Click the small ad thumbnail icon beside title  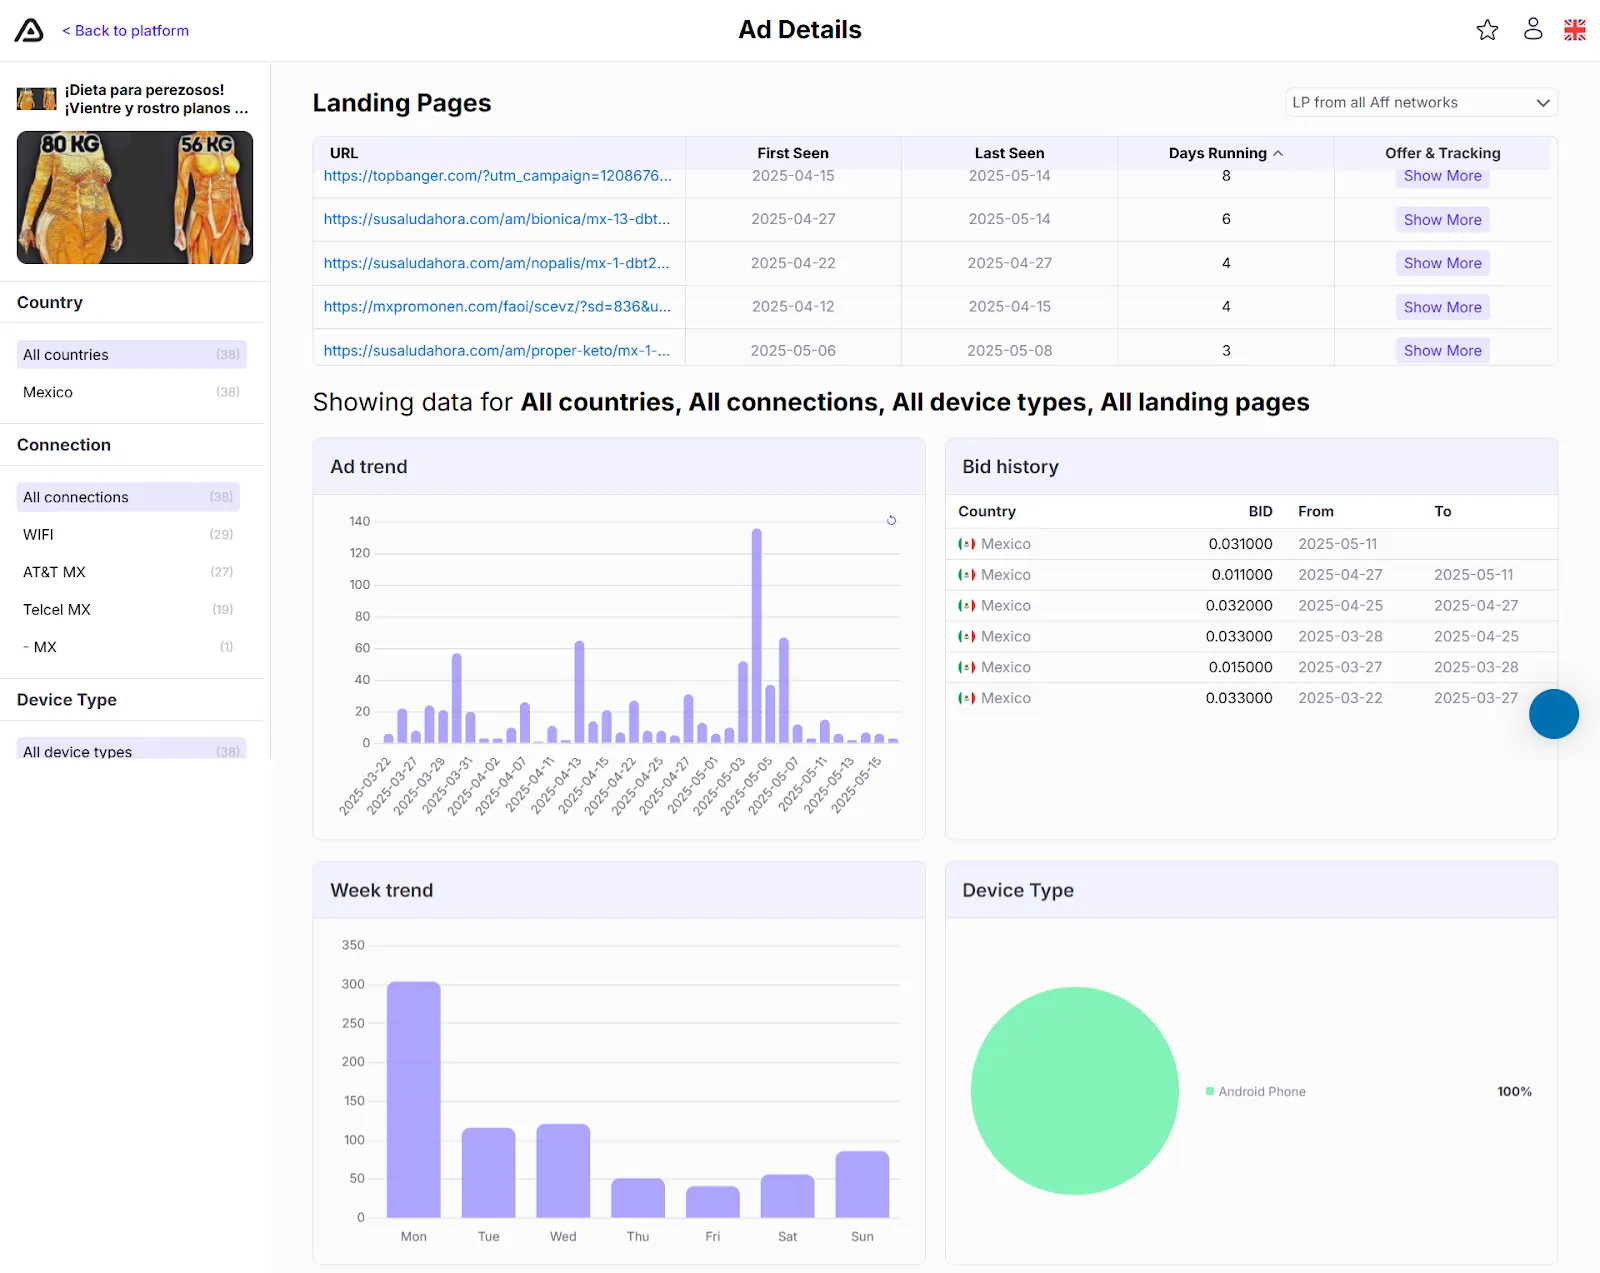[x=37, y=99]
